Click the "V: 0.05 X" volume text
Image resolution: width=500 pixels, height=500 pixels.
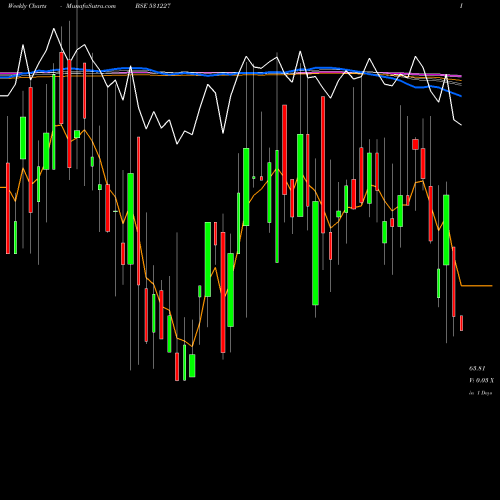482,380
